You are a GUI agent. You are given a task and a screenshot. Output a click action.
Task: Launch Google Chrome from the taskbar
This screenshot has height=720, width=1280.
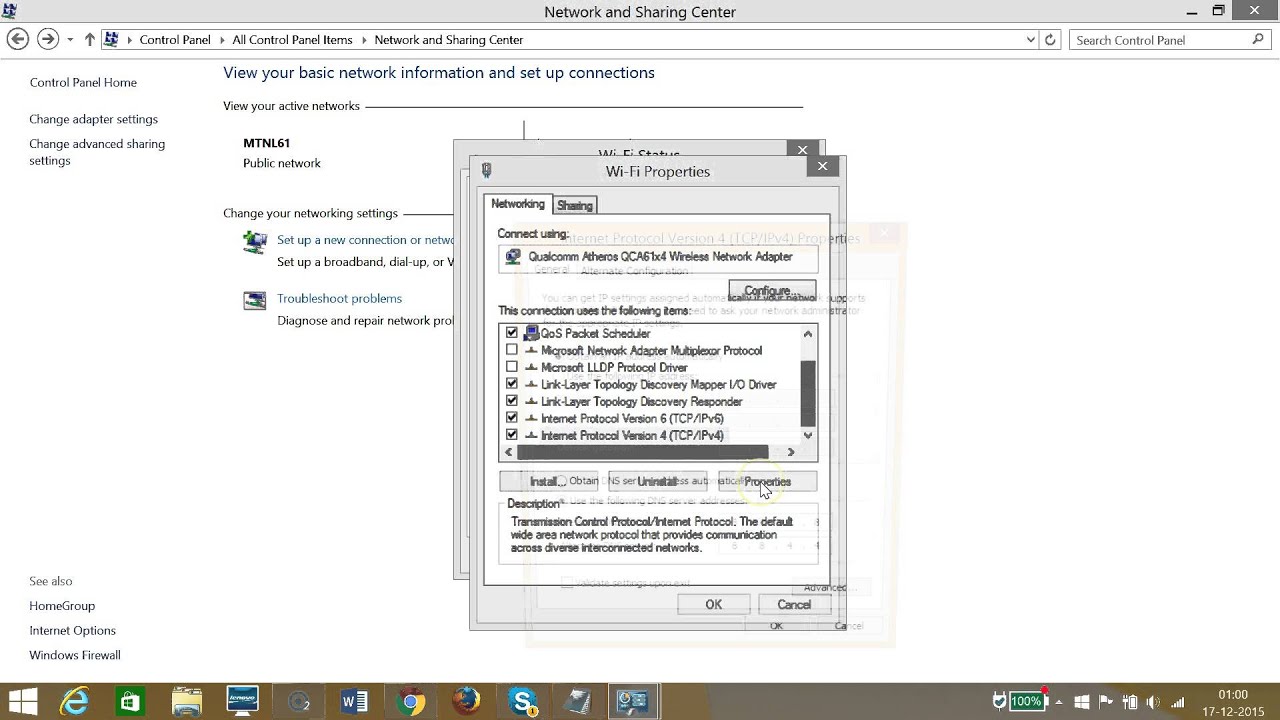click(410, 702)
